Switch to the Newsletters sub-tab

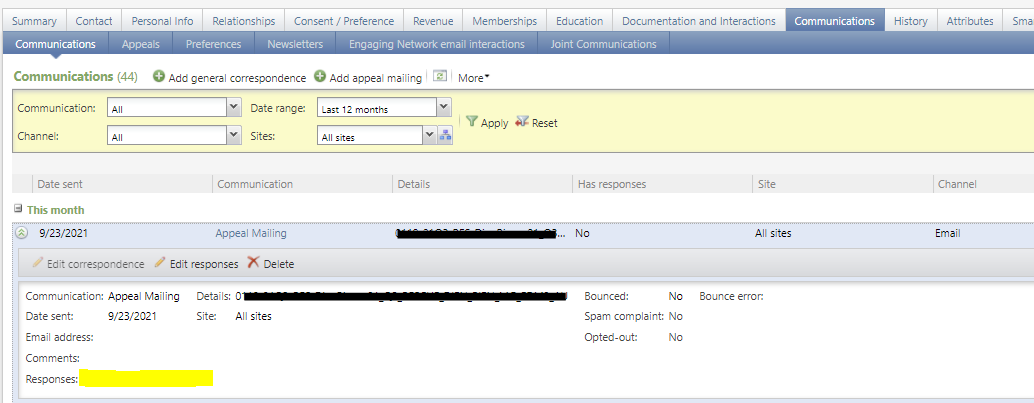click(295, 44)
